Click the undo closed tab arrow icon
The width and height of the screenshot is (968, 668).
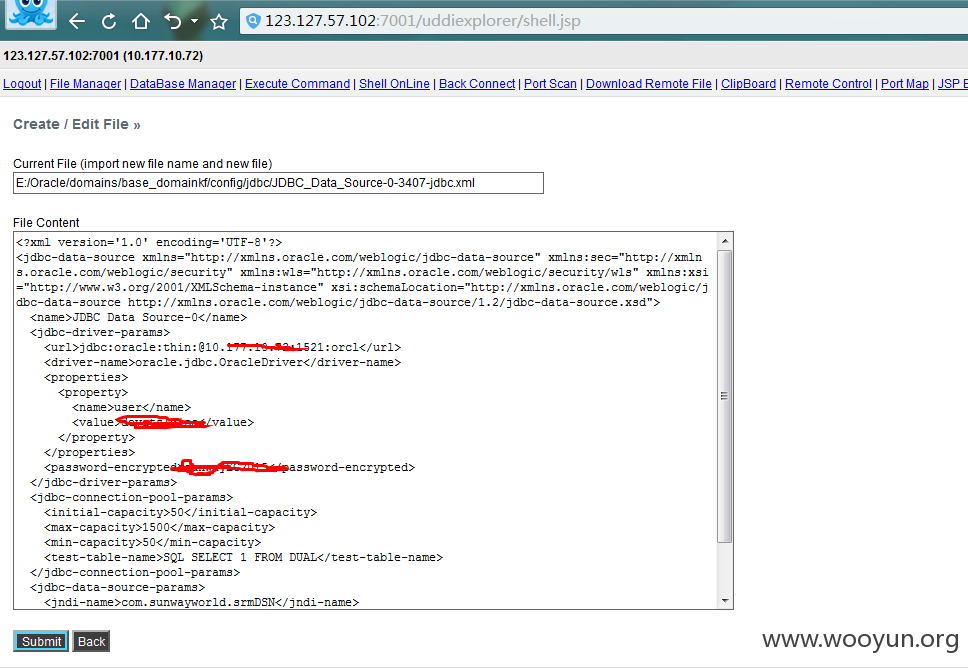tap(173, 22)
